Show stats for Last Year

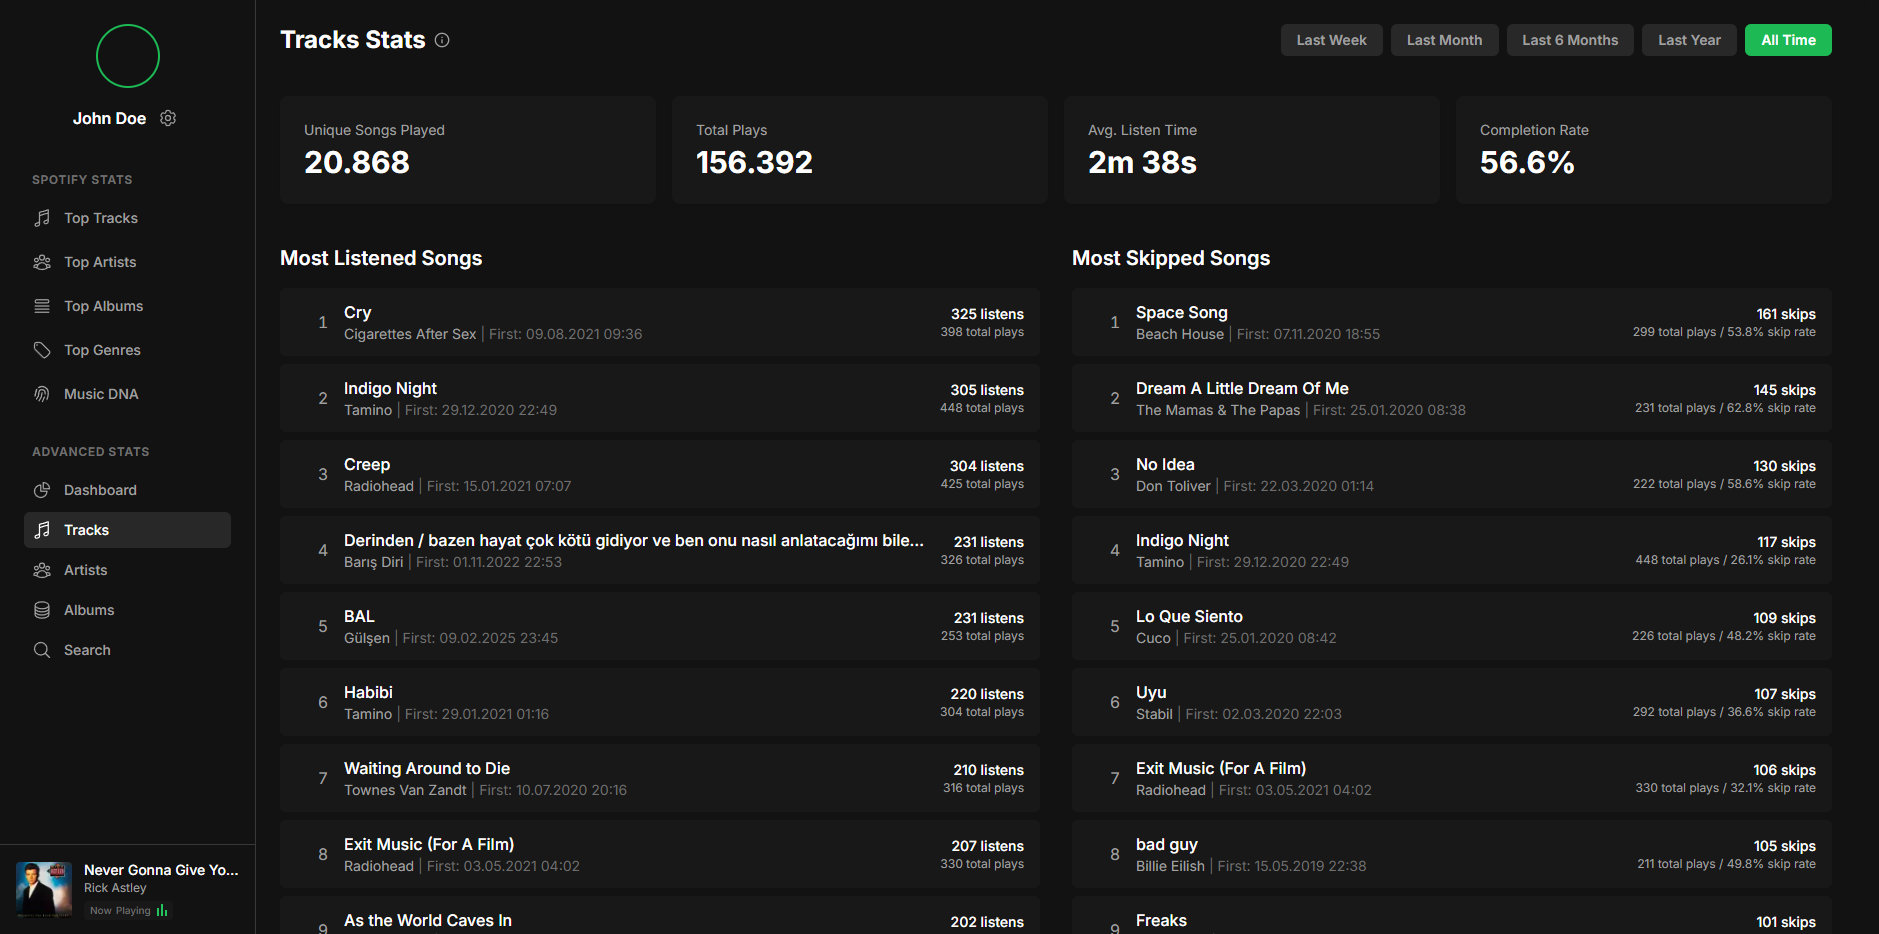tap(1689, 40)
